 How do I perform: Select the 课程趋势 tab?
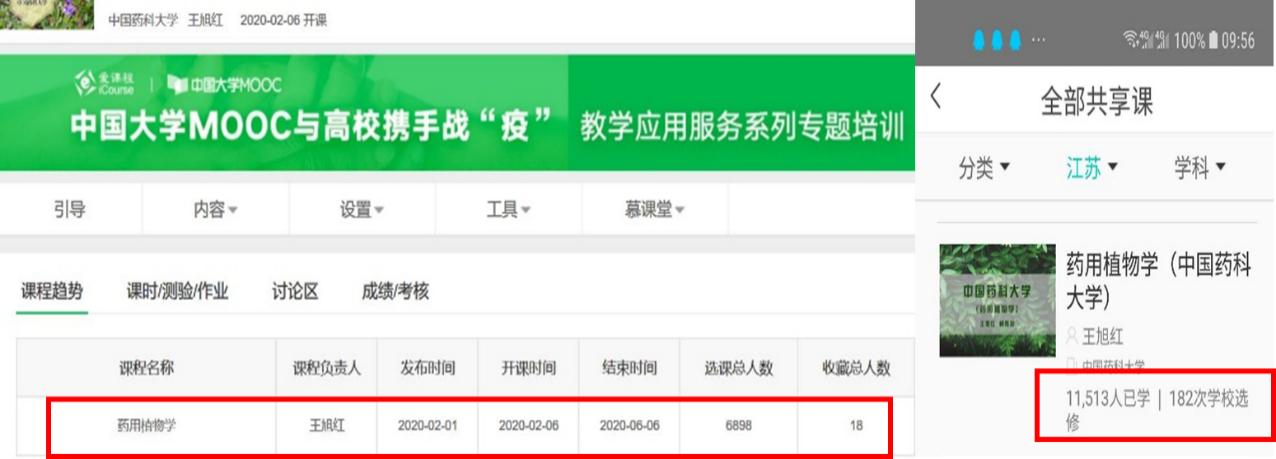(52, 291)
